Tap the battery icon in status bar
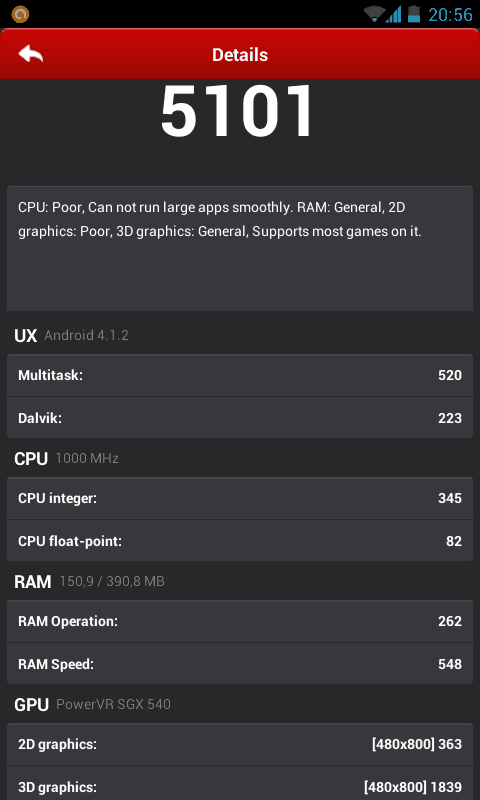Image resolution: width=480 pixels, height=800 pixels. [x=414, y=14]
